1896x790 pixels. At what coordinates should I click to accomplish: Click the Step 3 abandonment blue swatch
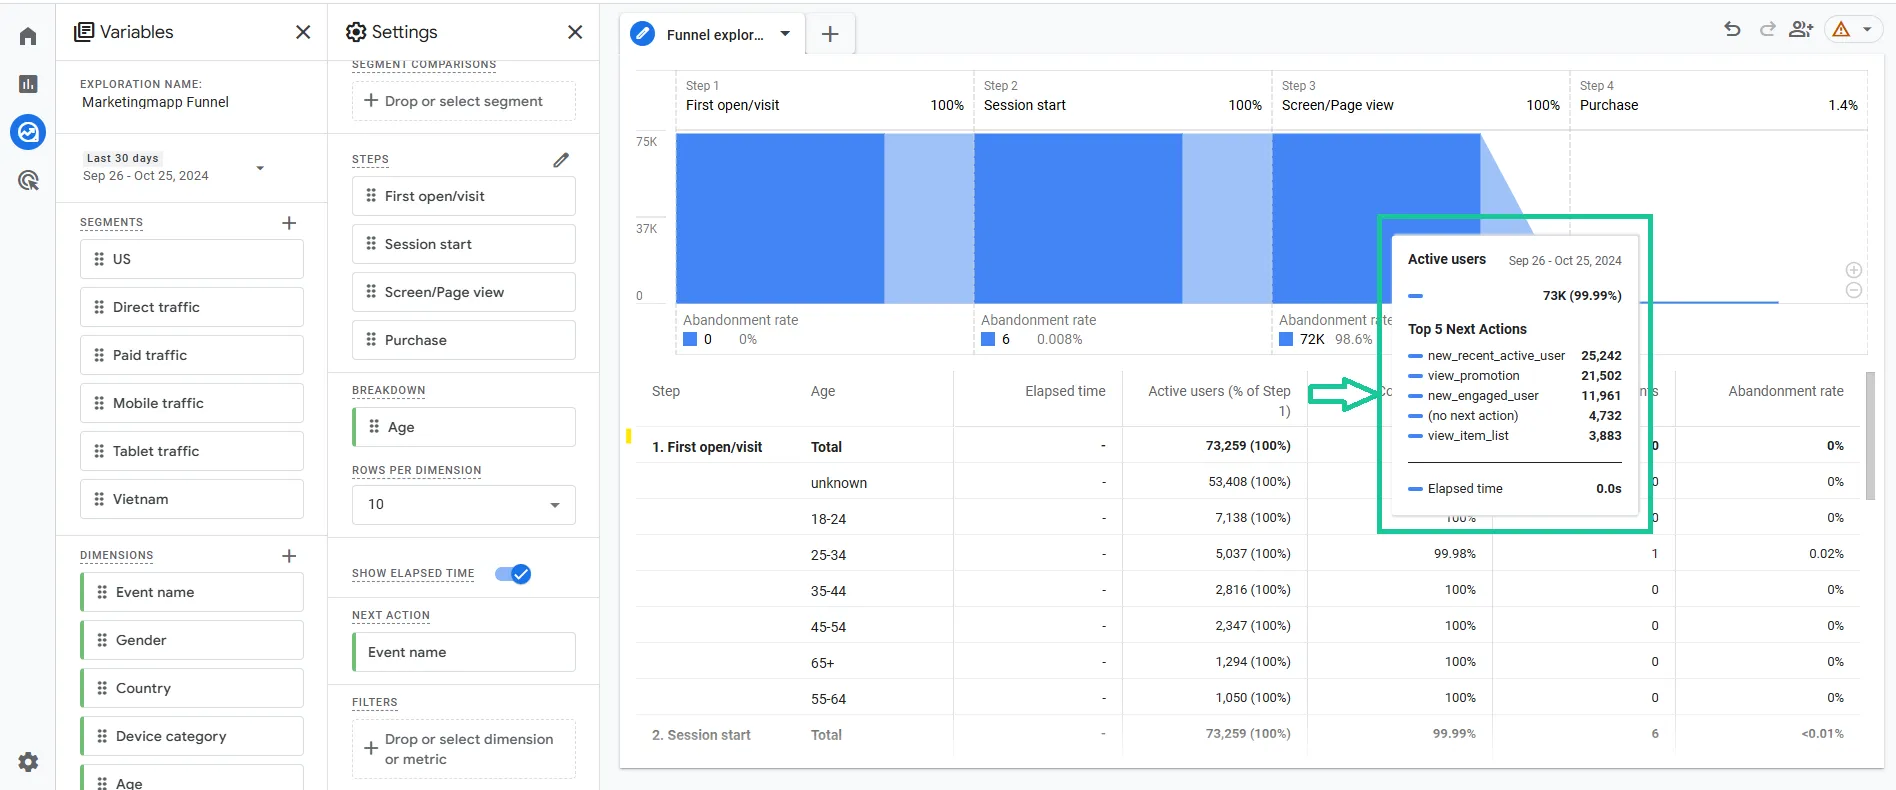click(x=1286, y=340)
